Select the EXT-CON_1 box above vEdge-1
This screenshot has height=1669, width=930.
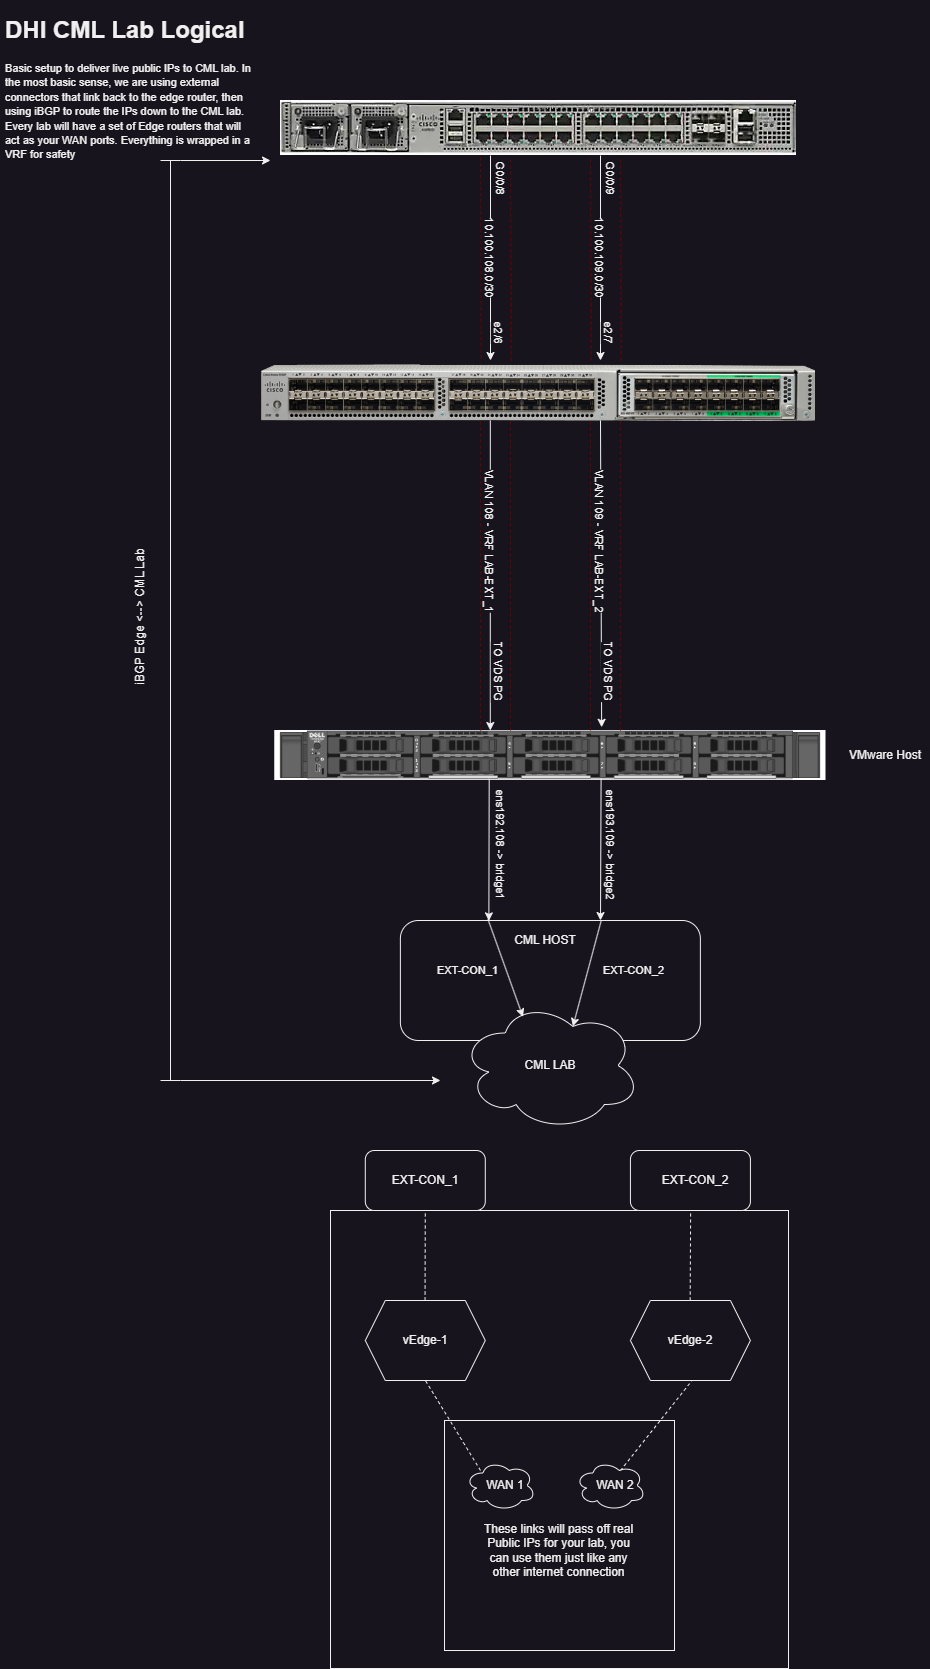pos(425,1180)
